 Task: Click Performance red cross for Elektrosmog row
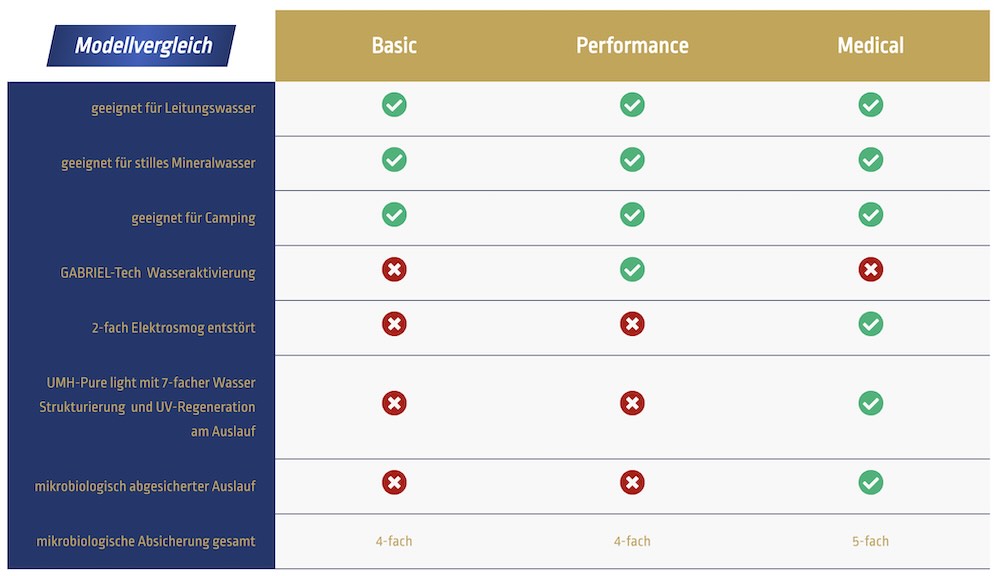click(632, 324)
